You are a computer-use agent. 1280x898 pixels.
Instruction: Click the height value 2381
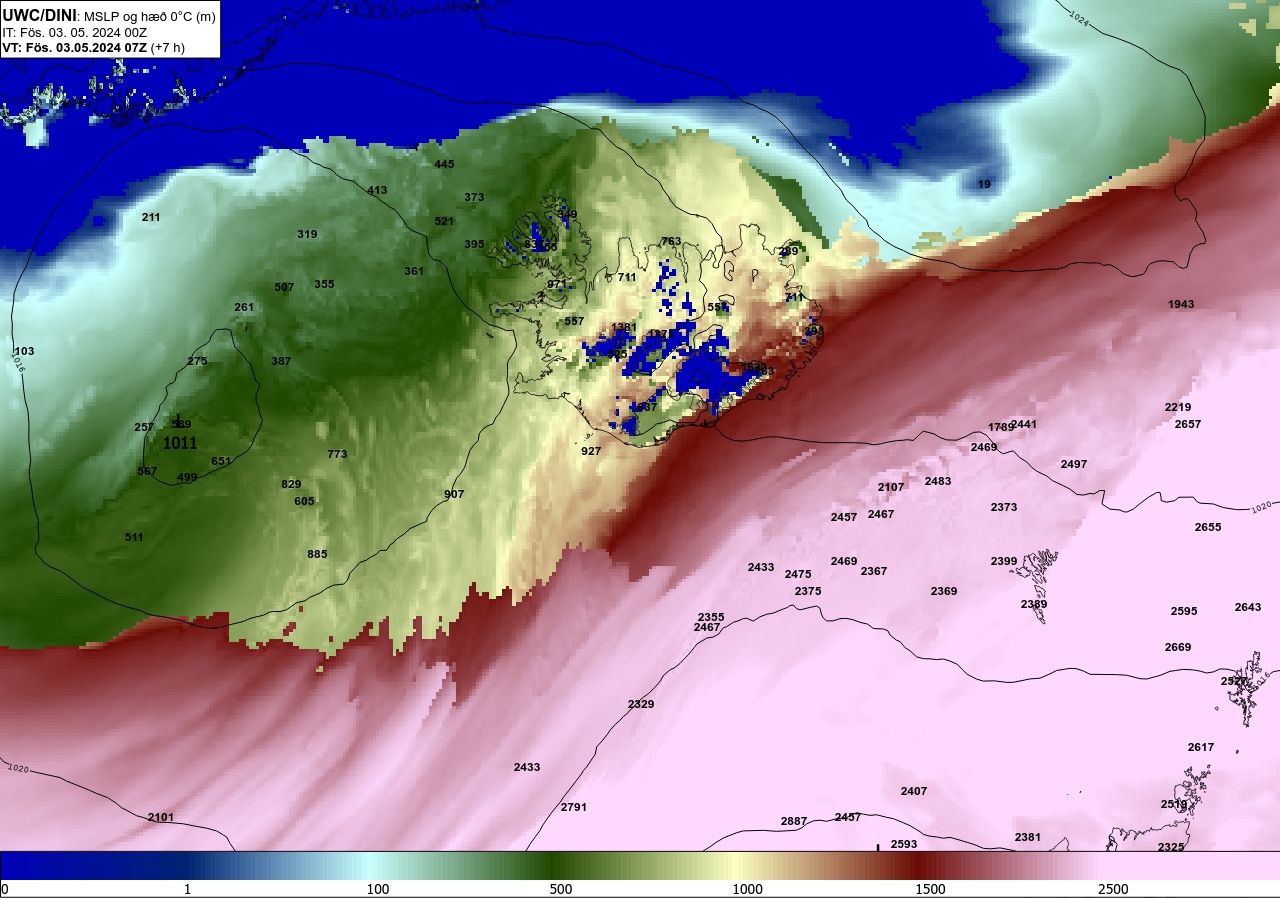[1028, 837]
